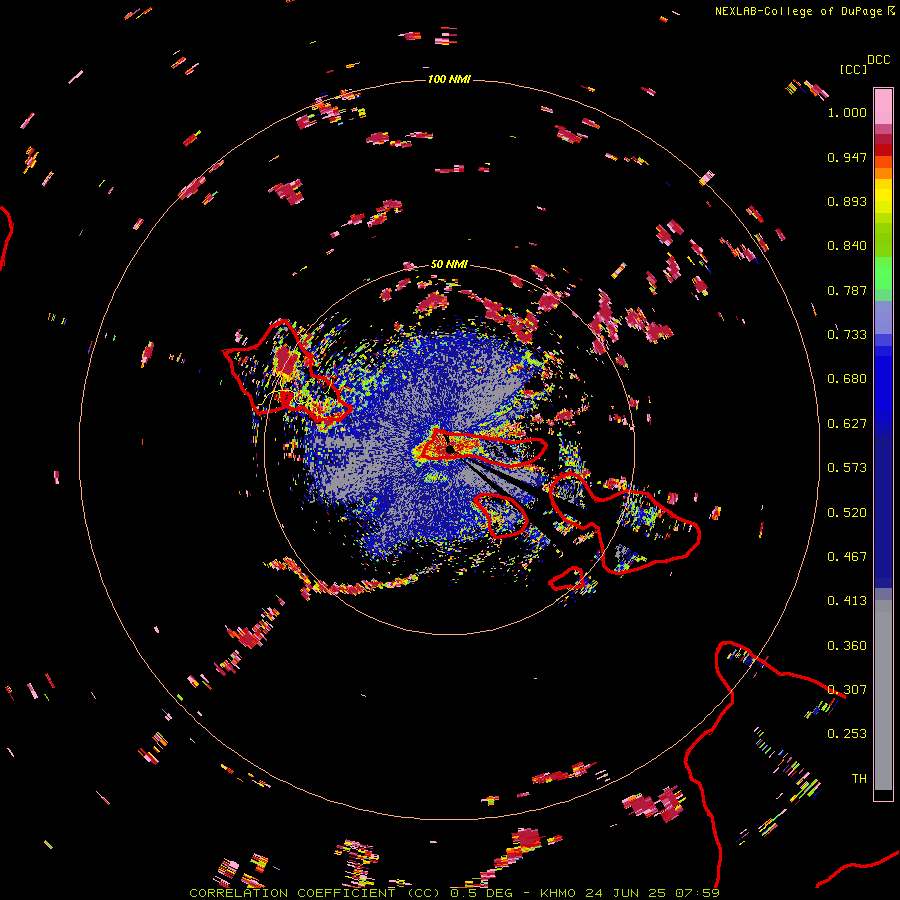Click the 24 JUN 25 date text
This screenshot has height=900, width=900.
pyautogui.click(x=626, y=893)
